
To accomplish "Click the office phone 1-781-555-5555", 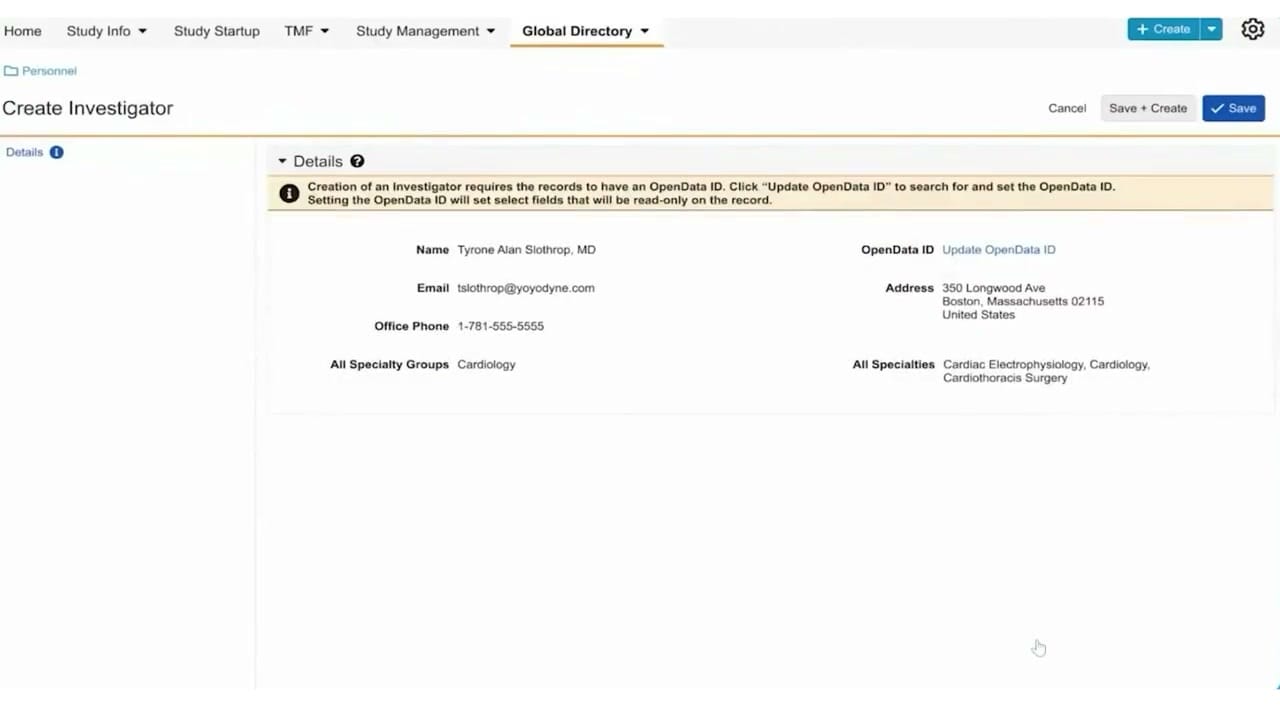I will click(501, 326).
